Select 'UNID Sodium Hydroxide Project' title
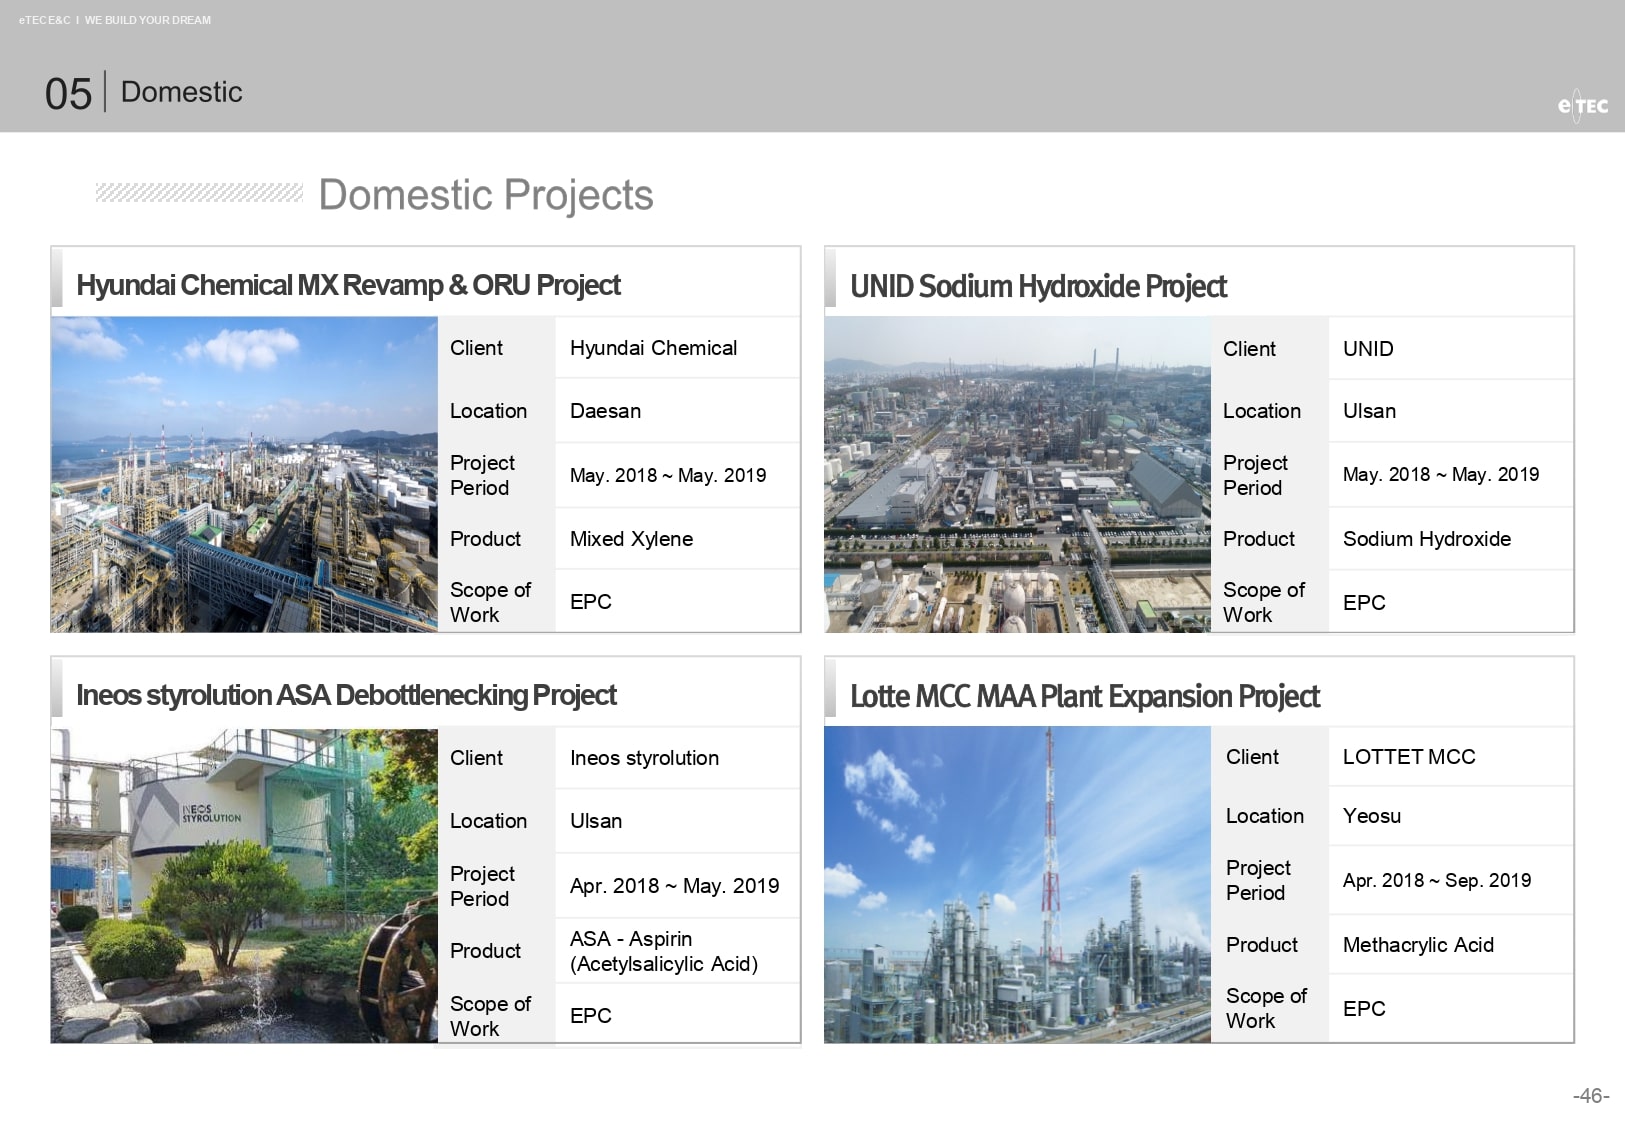Image resolution: width=1625 pixels, height=1125 pixels. coord(1038,286)
